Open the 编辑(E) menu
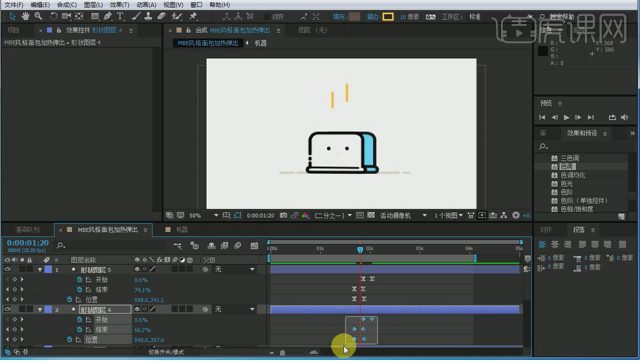641x361 pixels. pos(40,5)
